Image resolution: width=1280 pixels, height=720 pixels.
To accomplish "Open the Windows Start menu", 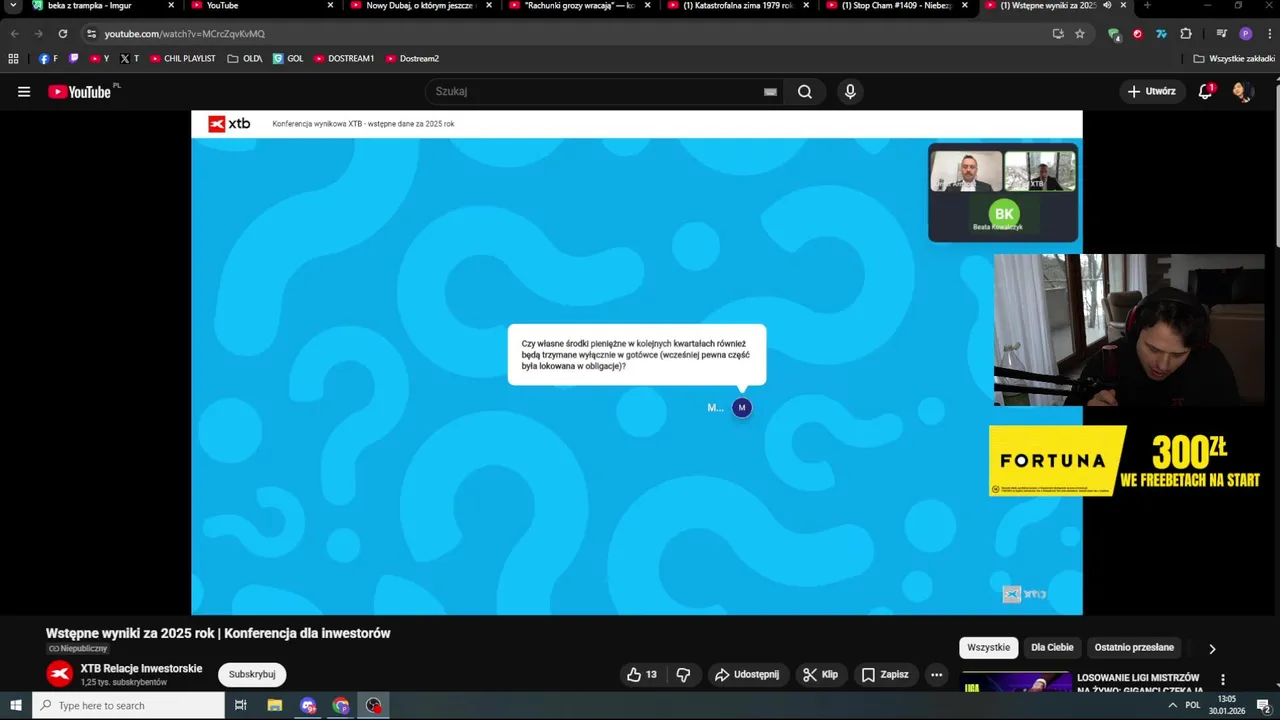I will pos(16,705).
